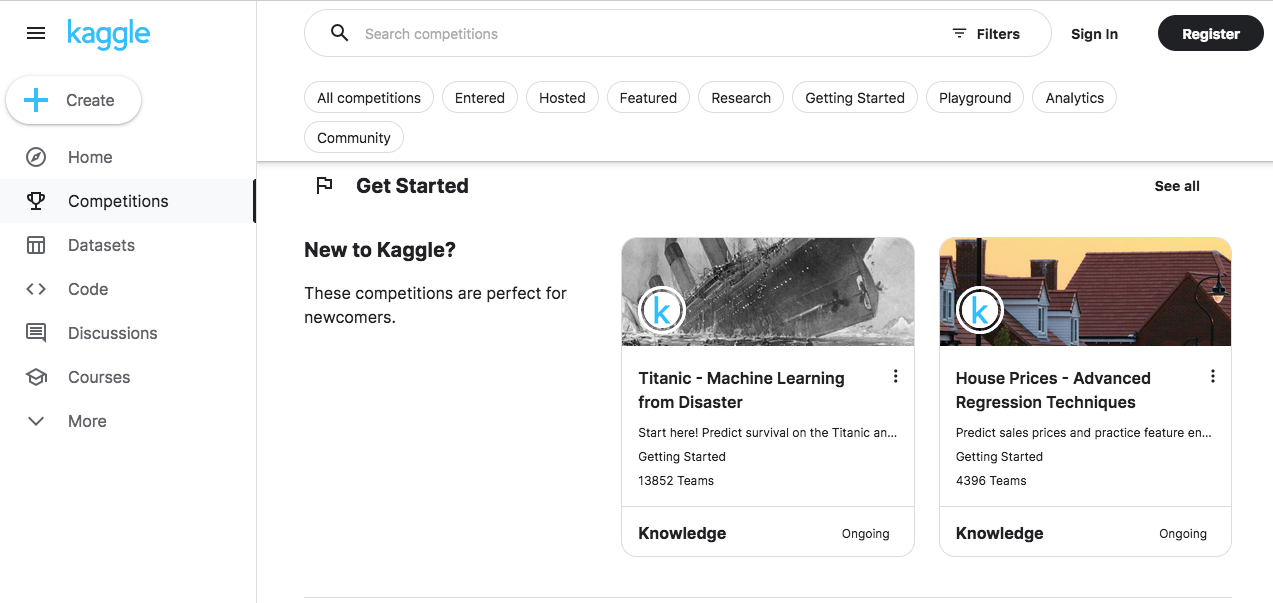
Task: Click 'Start here! Predict survival' description
Action: (x=768, y=433)
